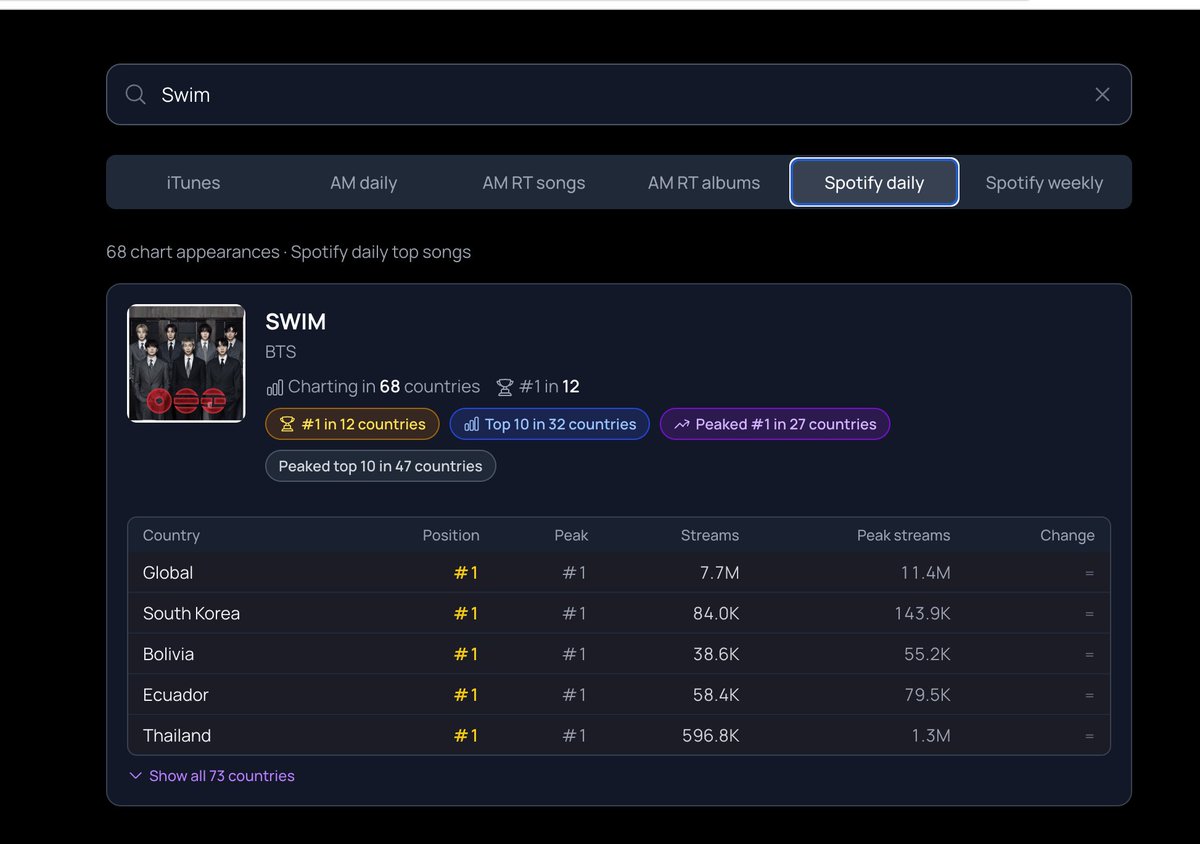The height and width of the screenshot is (844, 1200).
Task: Select the #1 in 12 countries badge
Action: pos(352,424)
